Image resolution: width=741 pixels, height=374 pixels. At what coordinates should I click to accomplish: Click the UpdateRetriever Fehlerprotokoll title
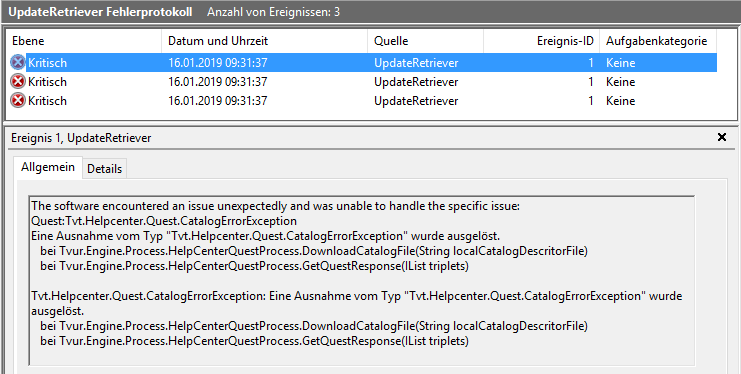(x=100, y=12)
